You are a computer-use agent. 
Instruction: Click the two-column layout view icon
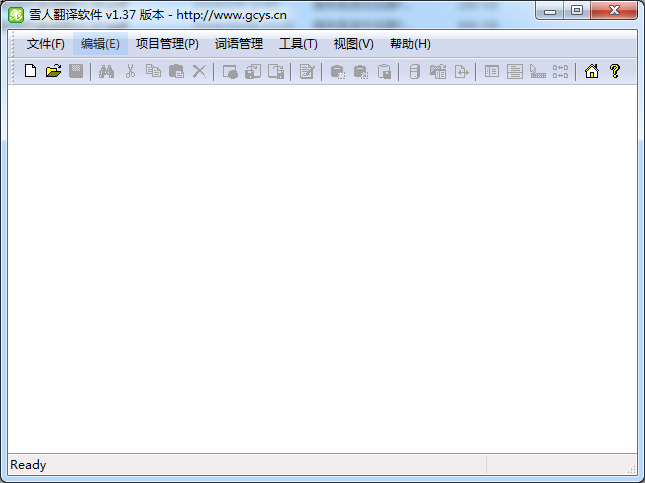(492, 71)
